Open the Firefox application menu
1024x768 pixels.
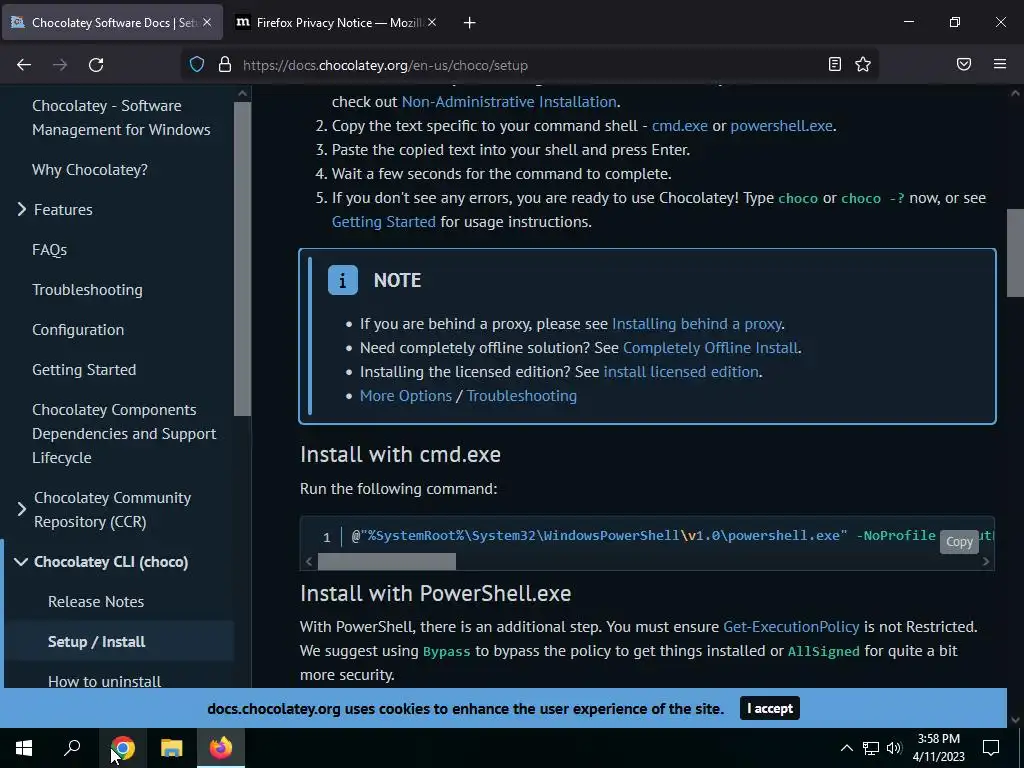(1000, 64)
